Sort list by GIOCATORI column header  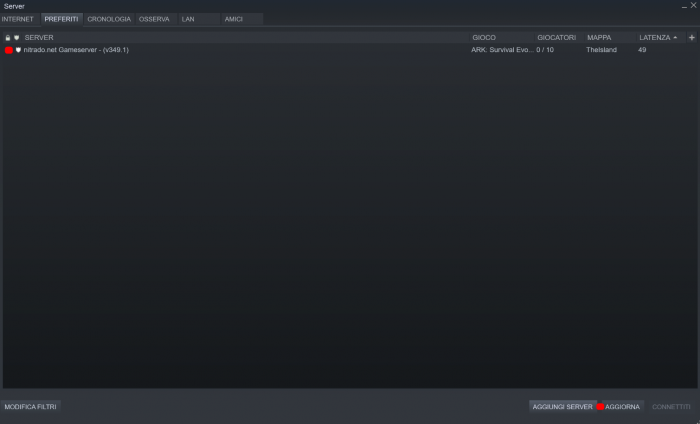pyautogui.click(x=556, y=38)
